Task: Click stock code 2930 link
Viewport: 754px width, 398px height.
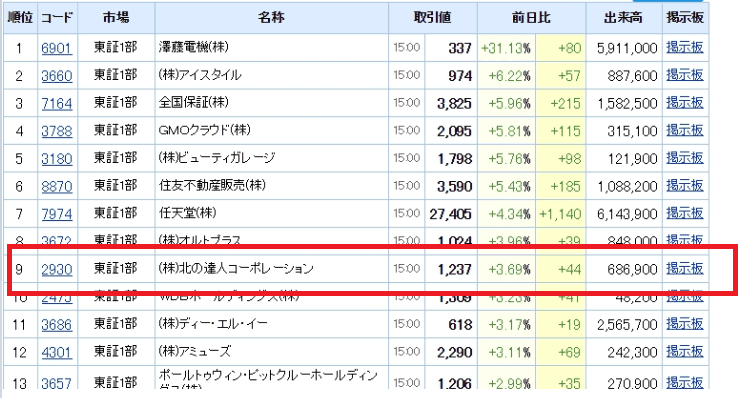Action: click(57, 269)
